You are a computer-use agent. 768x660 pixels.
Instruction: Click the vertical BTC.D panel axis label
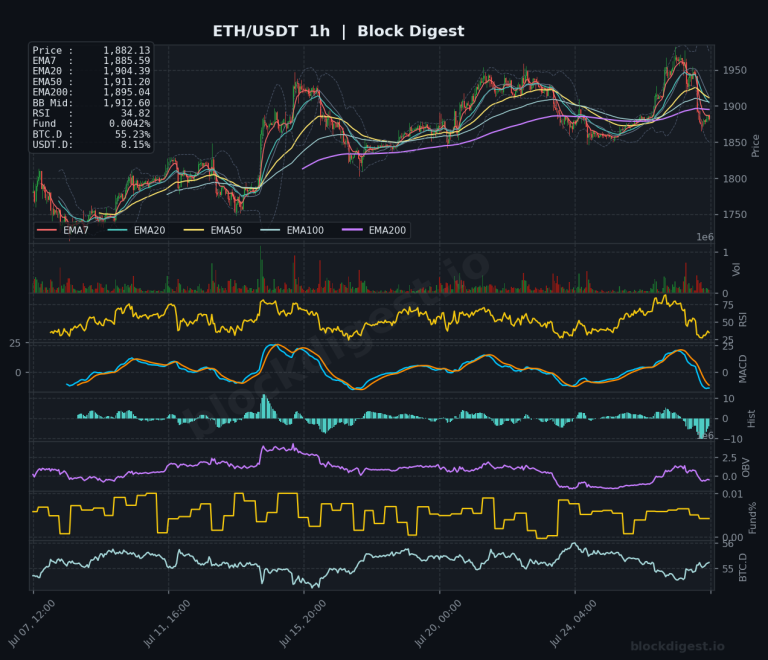(x=743, y=567)
